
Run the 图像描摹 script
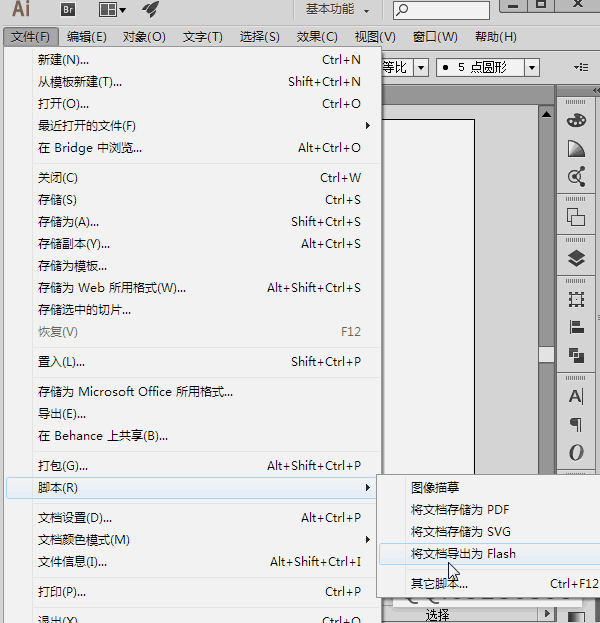tap(490, 488)
